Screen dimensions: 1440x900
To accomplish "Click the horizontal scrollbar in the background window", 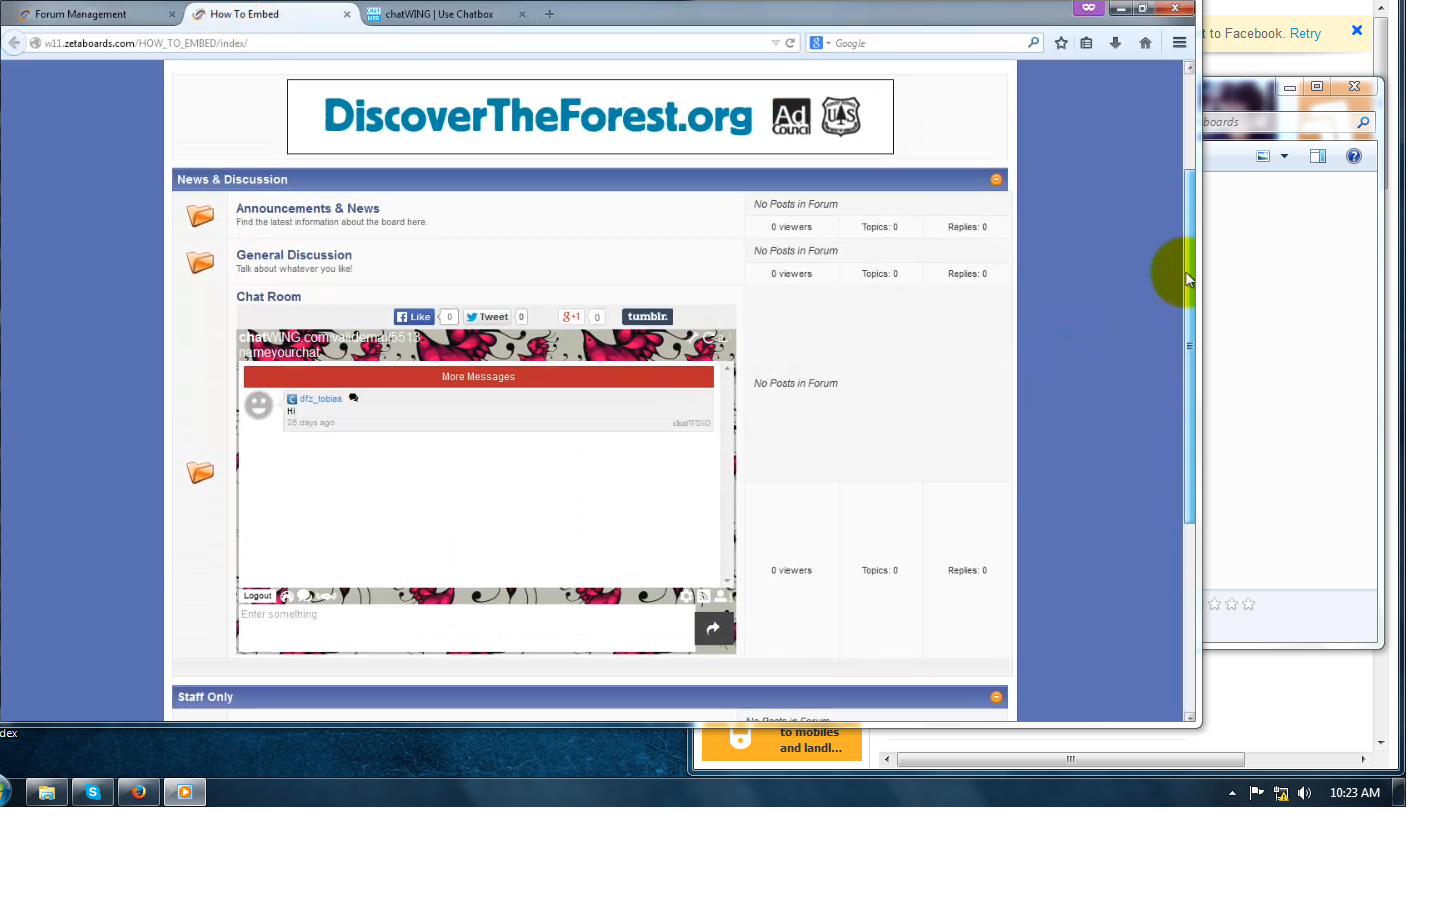I will 1070,759.
